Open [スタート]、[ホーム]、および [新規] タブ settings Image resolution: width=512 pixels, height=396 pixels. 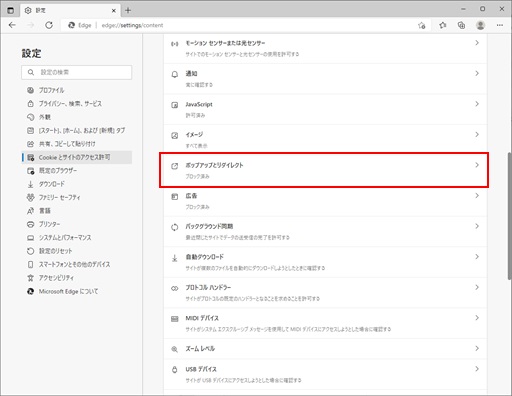click(x=77, y=130)
